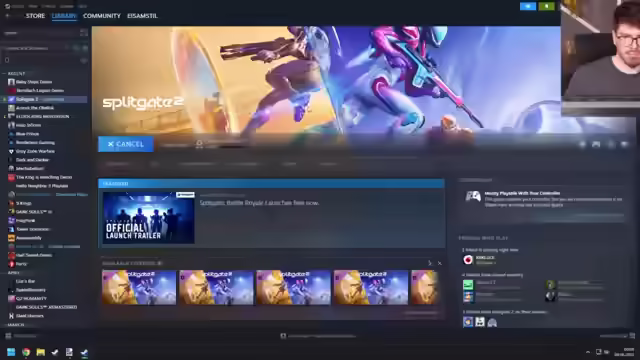Click the active Steam taskbar icon
The height and width of the screenshot is (360, 640).
(84, 352)
